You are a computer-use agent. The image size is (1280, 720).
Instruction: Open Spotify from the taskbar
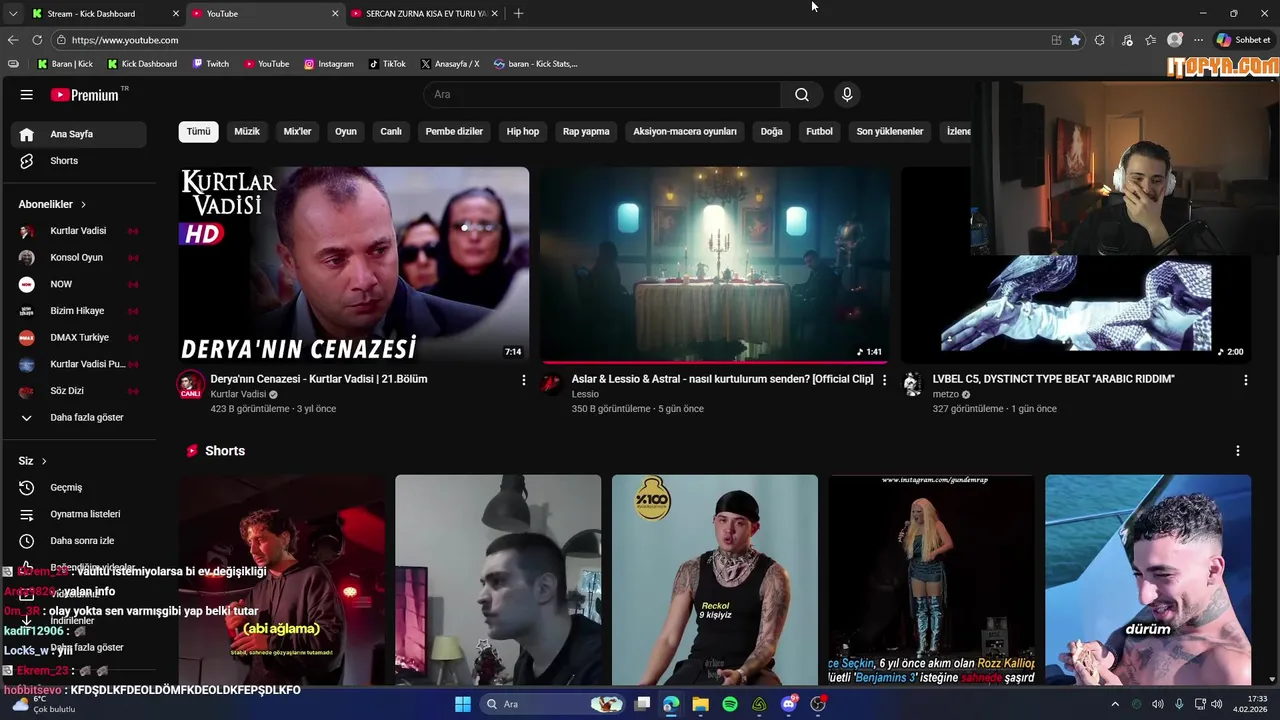click(x=730, y=704)
